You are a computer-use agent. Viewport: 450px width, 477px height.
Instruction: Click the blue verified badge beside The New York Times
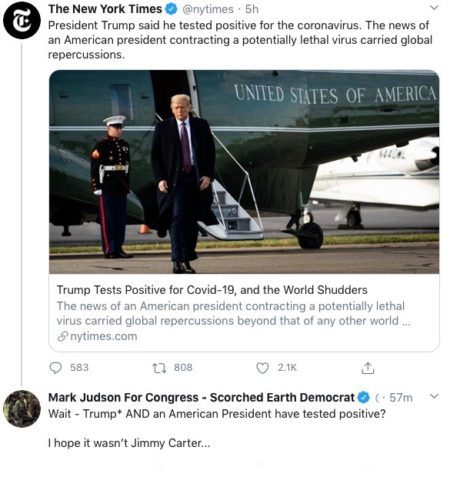[171, 9]
